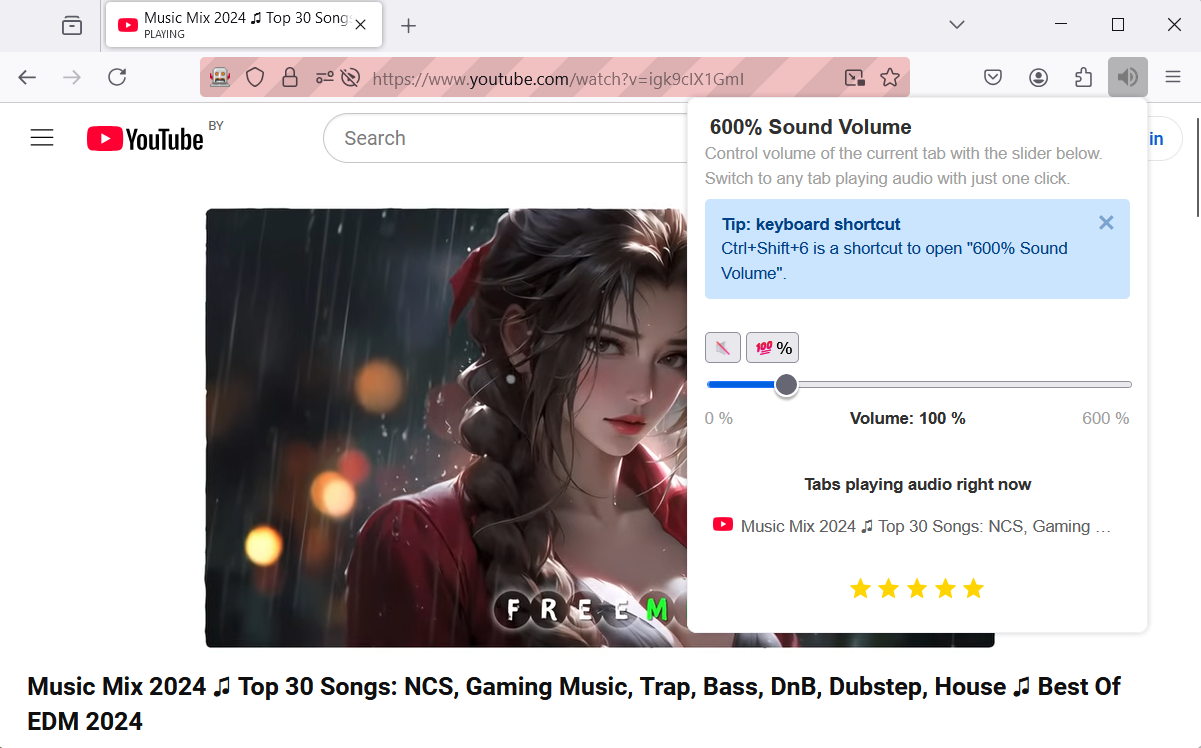Maximize the Firefox window

click(1118, 25)
